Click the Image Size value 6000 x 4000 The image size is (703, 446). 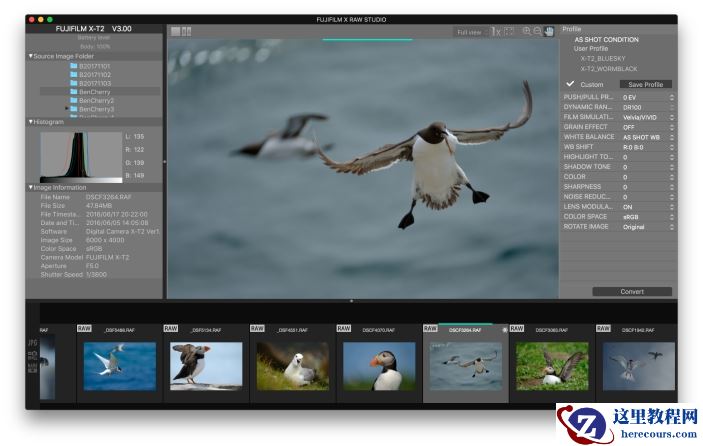(x=105, y=240)
